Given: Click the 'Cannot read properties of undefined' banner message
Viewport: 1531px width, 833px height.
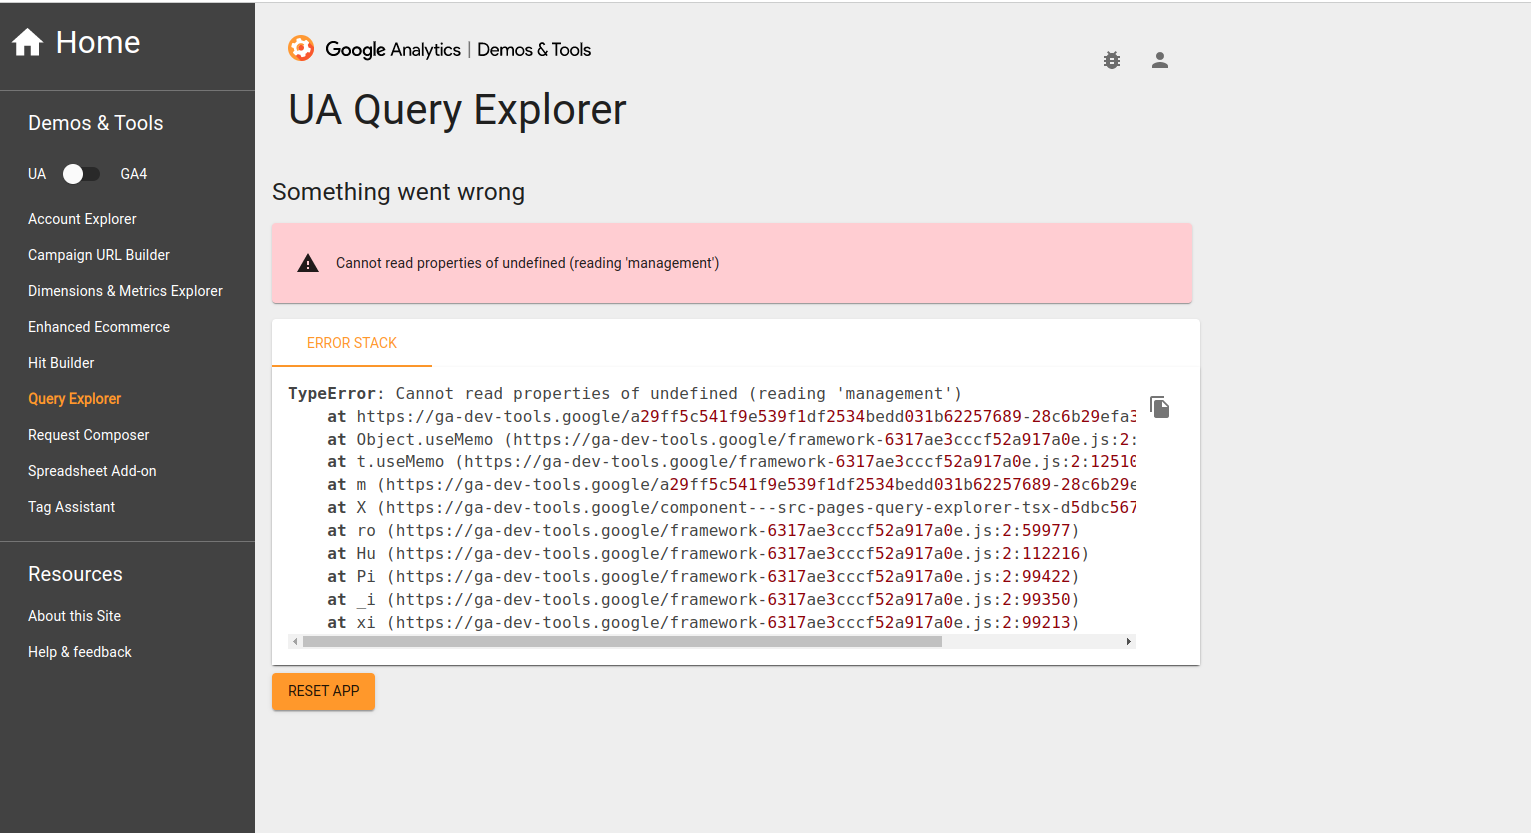Looking at the screenshot, I should [527, 263].
